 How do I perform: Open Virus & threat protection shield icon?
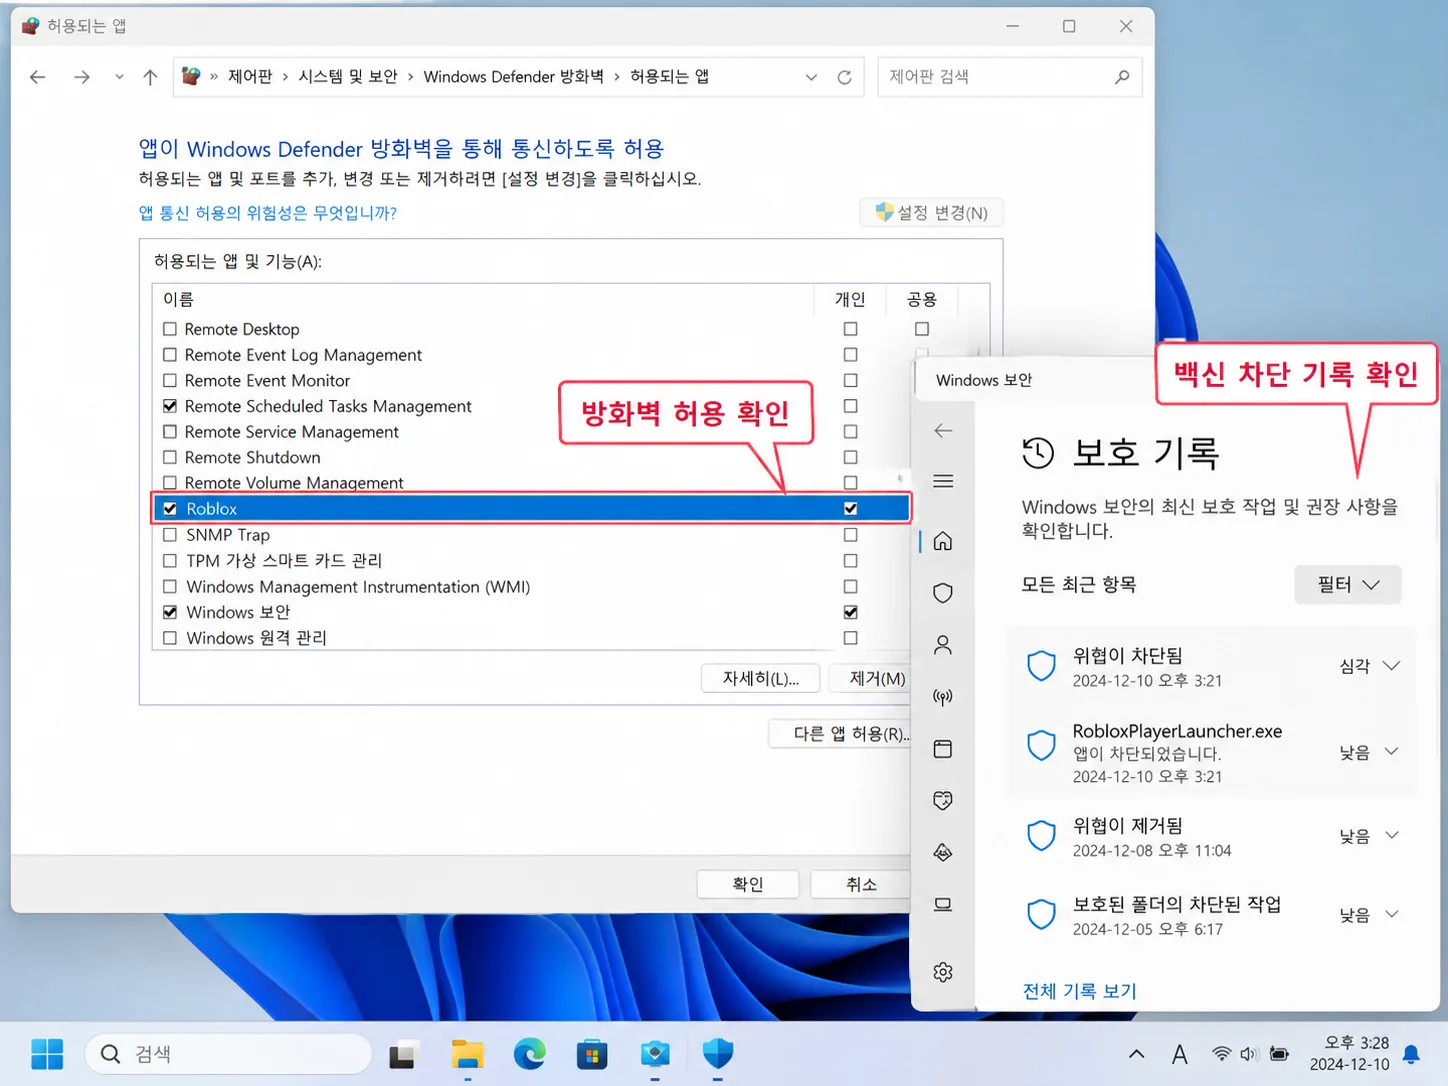pyautogui.click(x=943, y=593)
